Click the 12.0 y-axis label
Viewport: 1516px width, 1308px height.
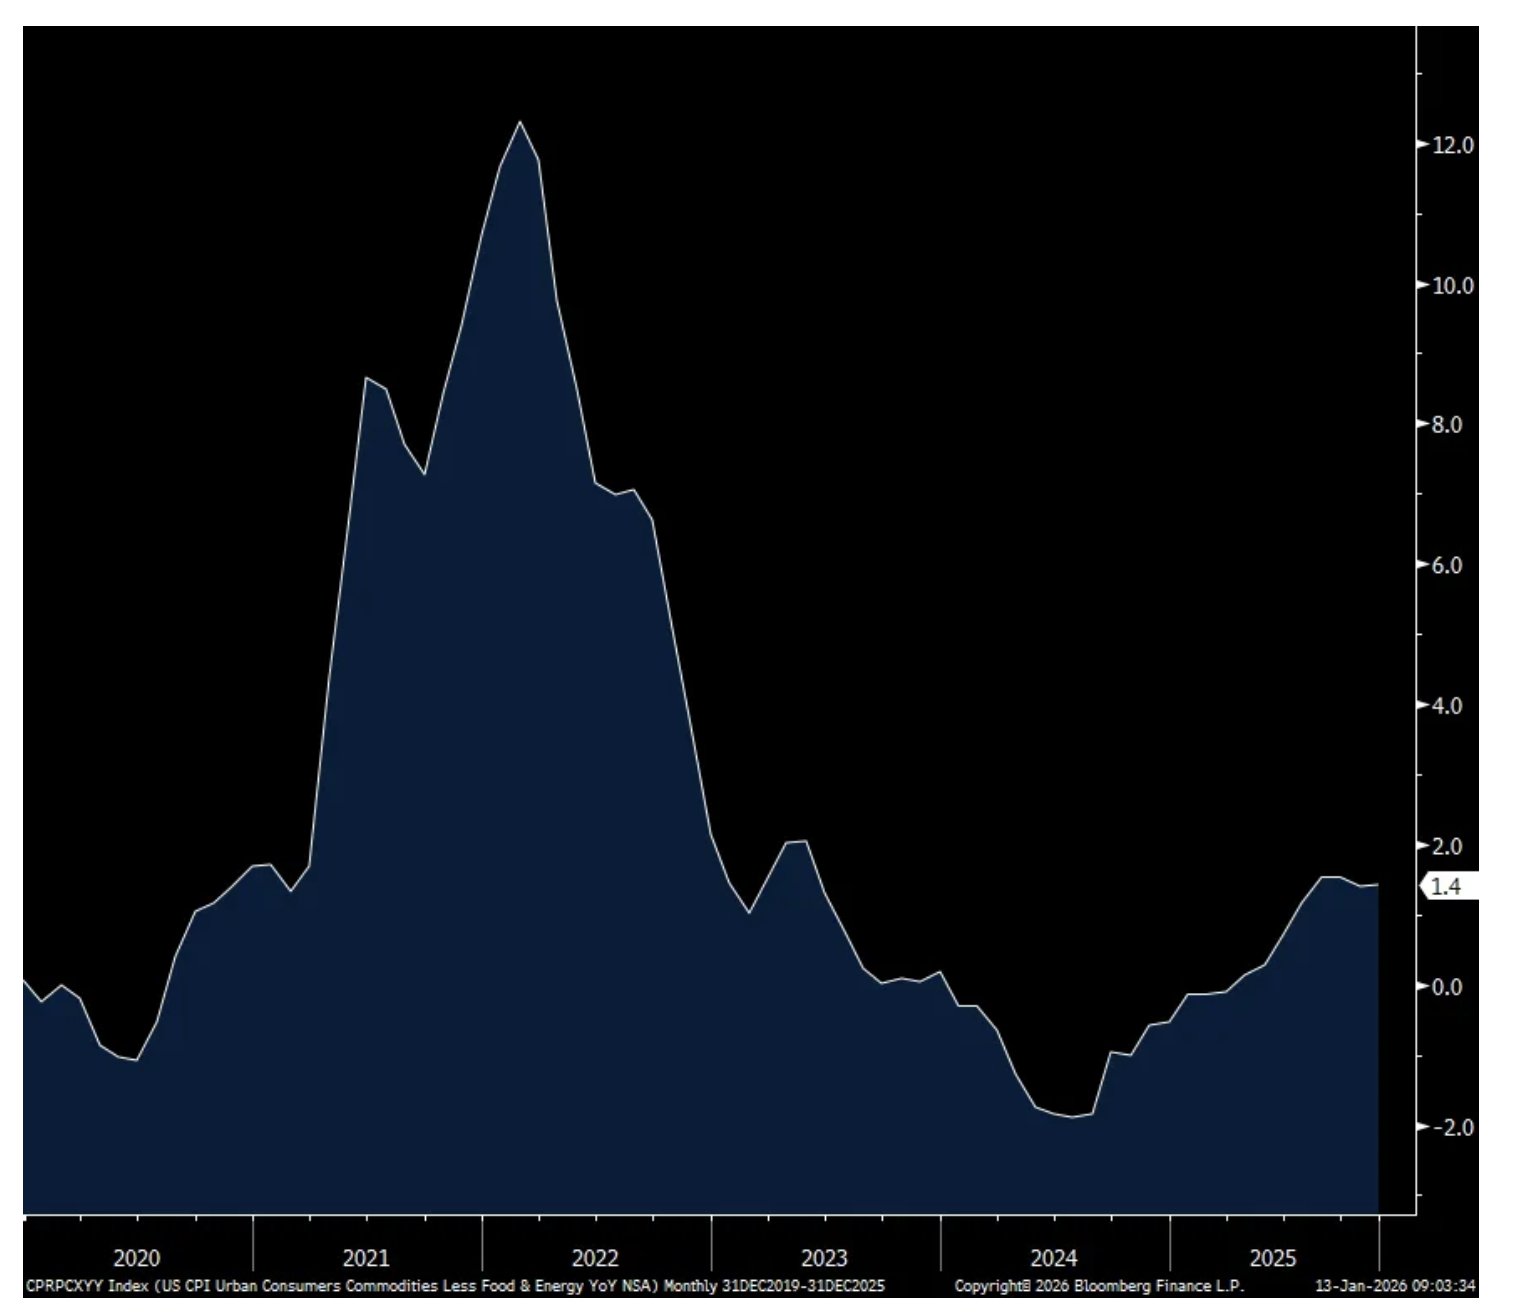[1452, 145]
